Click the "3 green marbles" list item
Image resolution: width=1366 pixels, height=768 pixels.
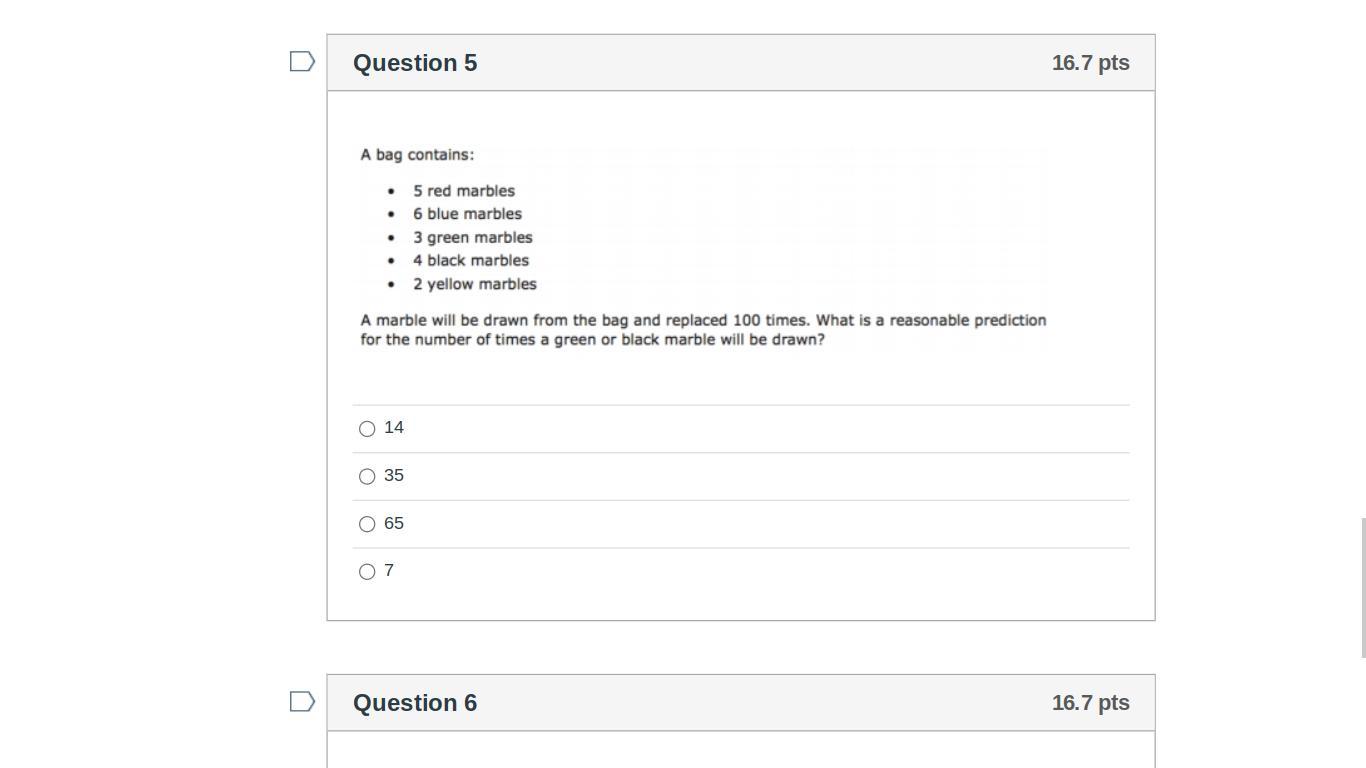(472, 238)
